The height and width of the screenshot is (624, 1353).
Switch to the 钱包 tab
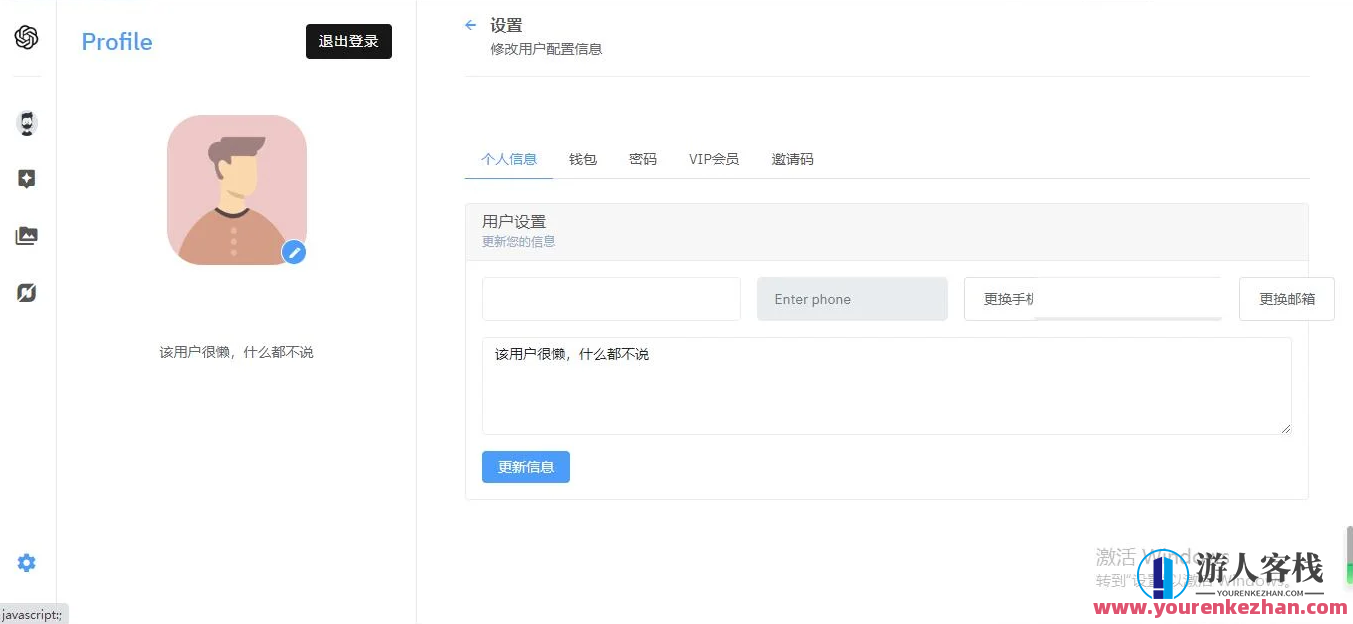(583, 158)
